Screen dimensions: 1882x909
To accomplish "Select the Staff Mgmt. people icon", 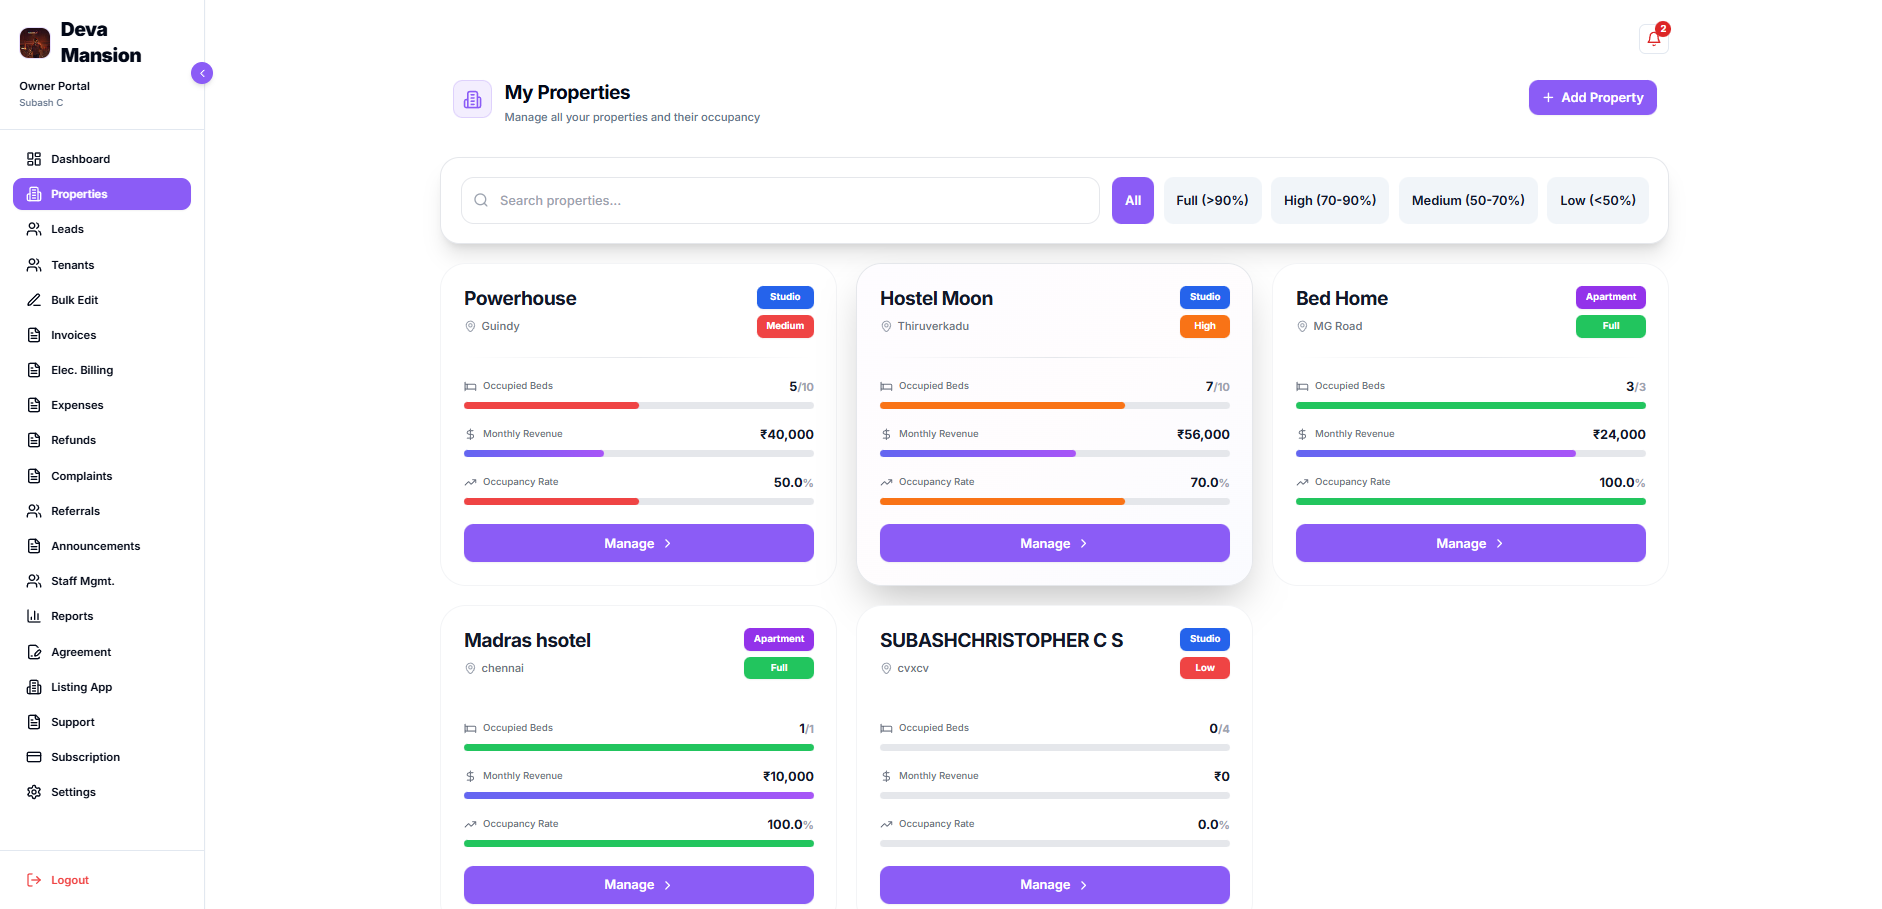I will [34, 581].
